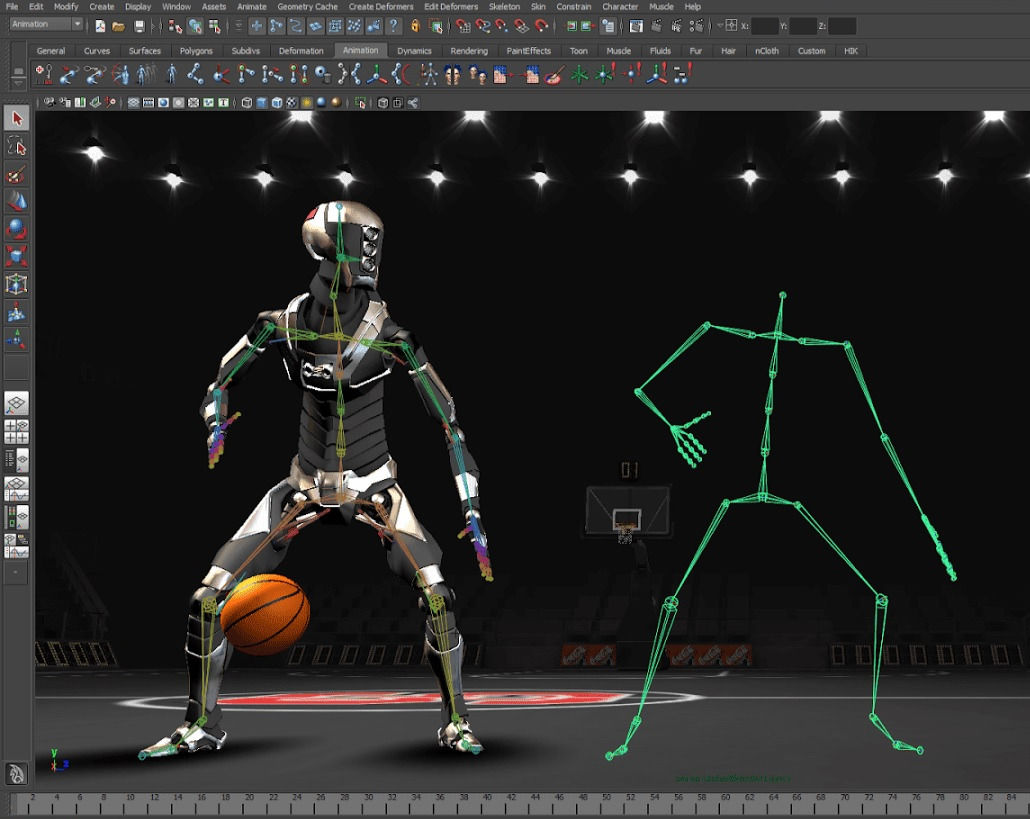1030x819 pixels.
Task: Pick the Scale tool in toolbox
Action: (x=16, y=257)
